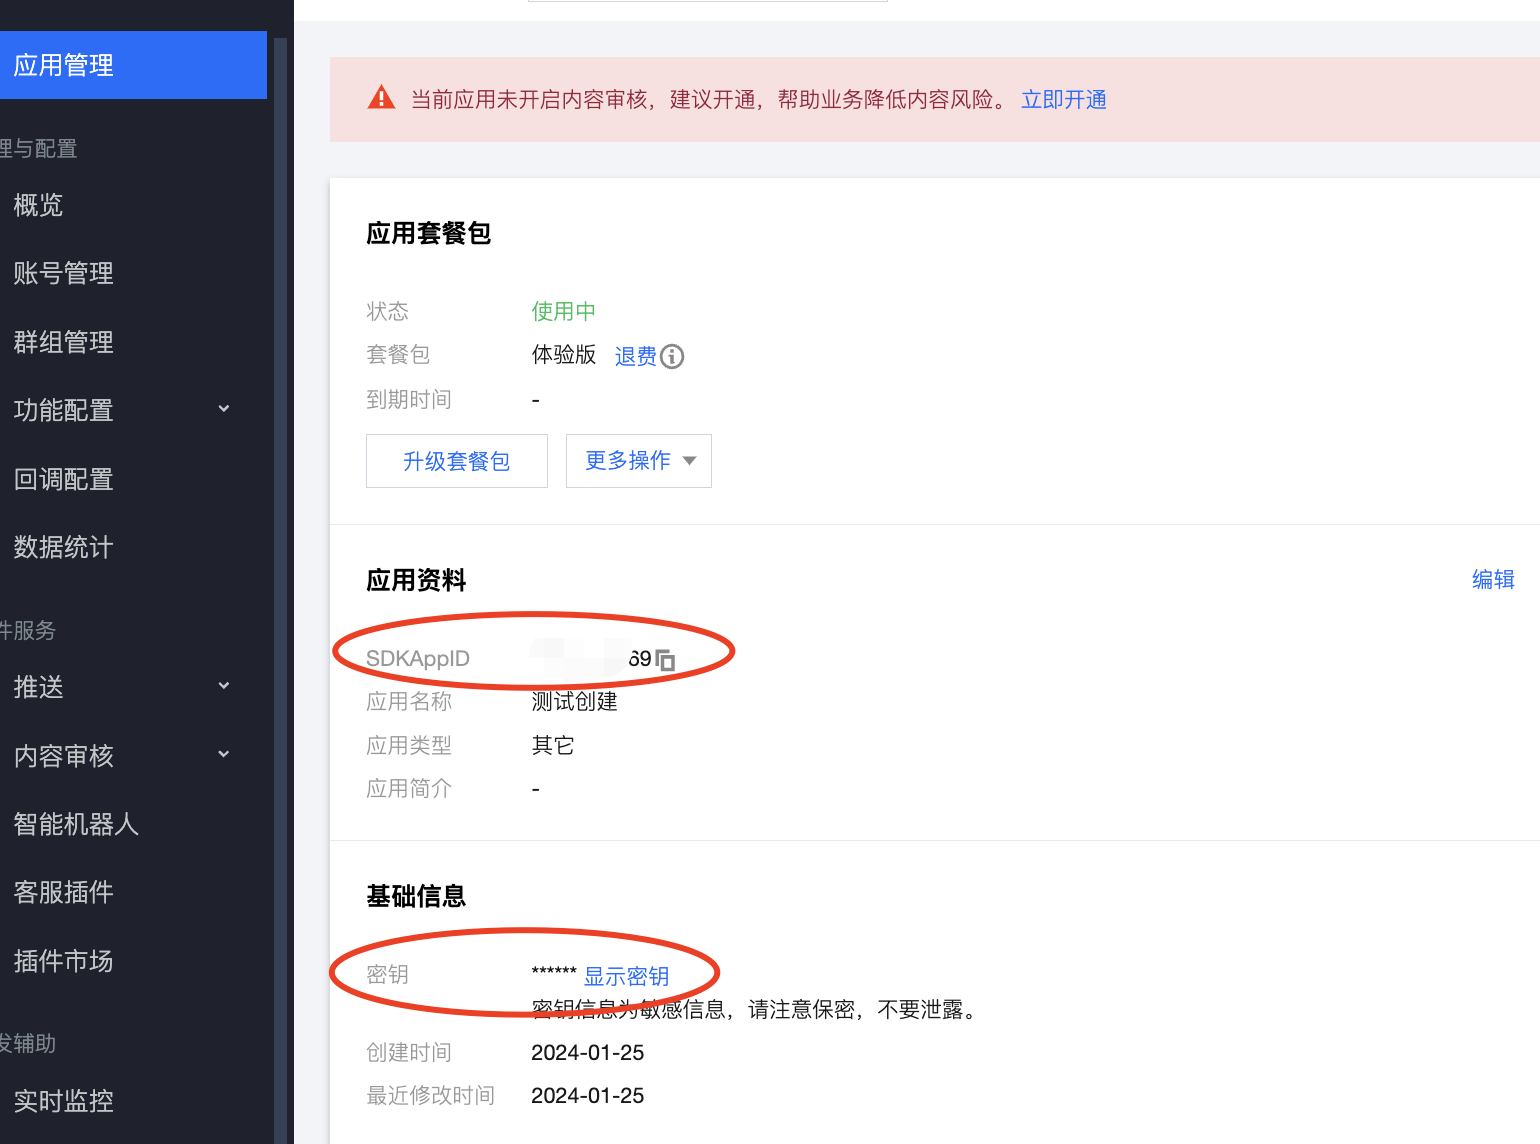Expand the 功能配置 sidebar submenu
Viewport: 1540px width, 1144px height.
click(224, 409)
